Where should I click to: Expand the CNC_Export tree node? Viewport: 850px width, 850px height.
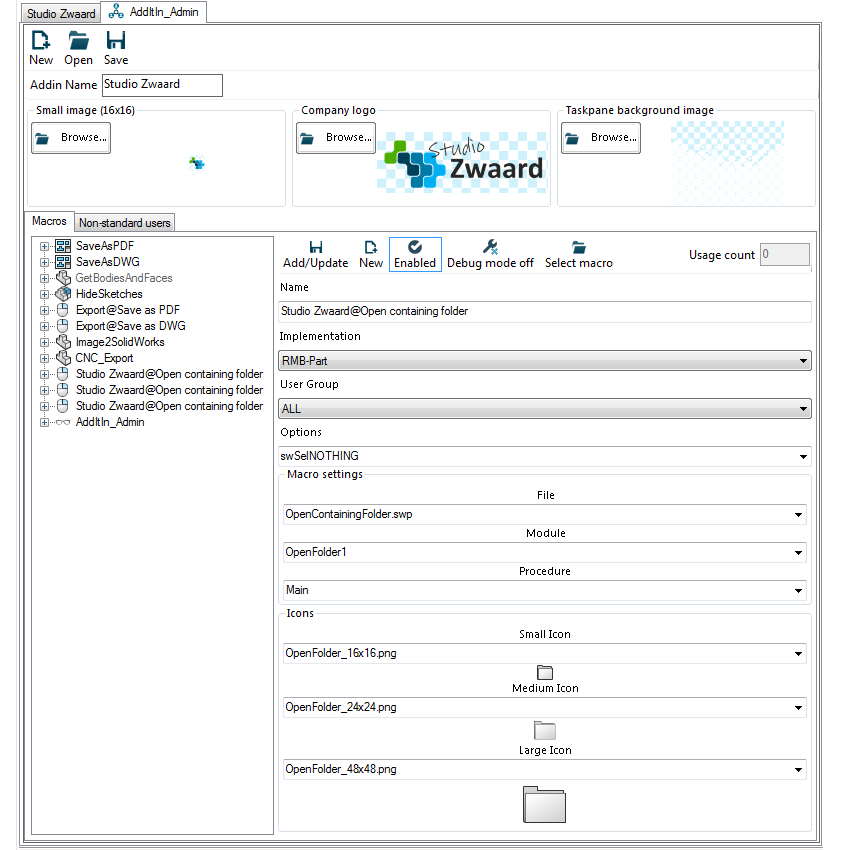44,358
